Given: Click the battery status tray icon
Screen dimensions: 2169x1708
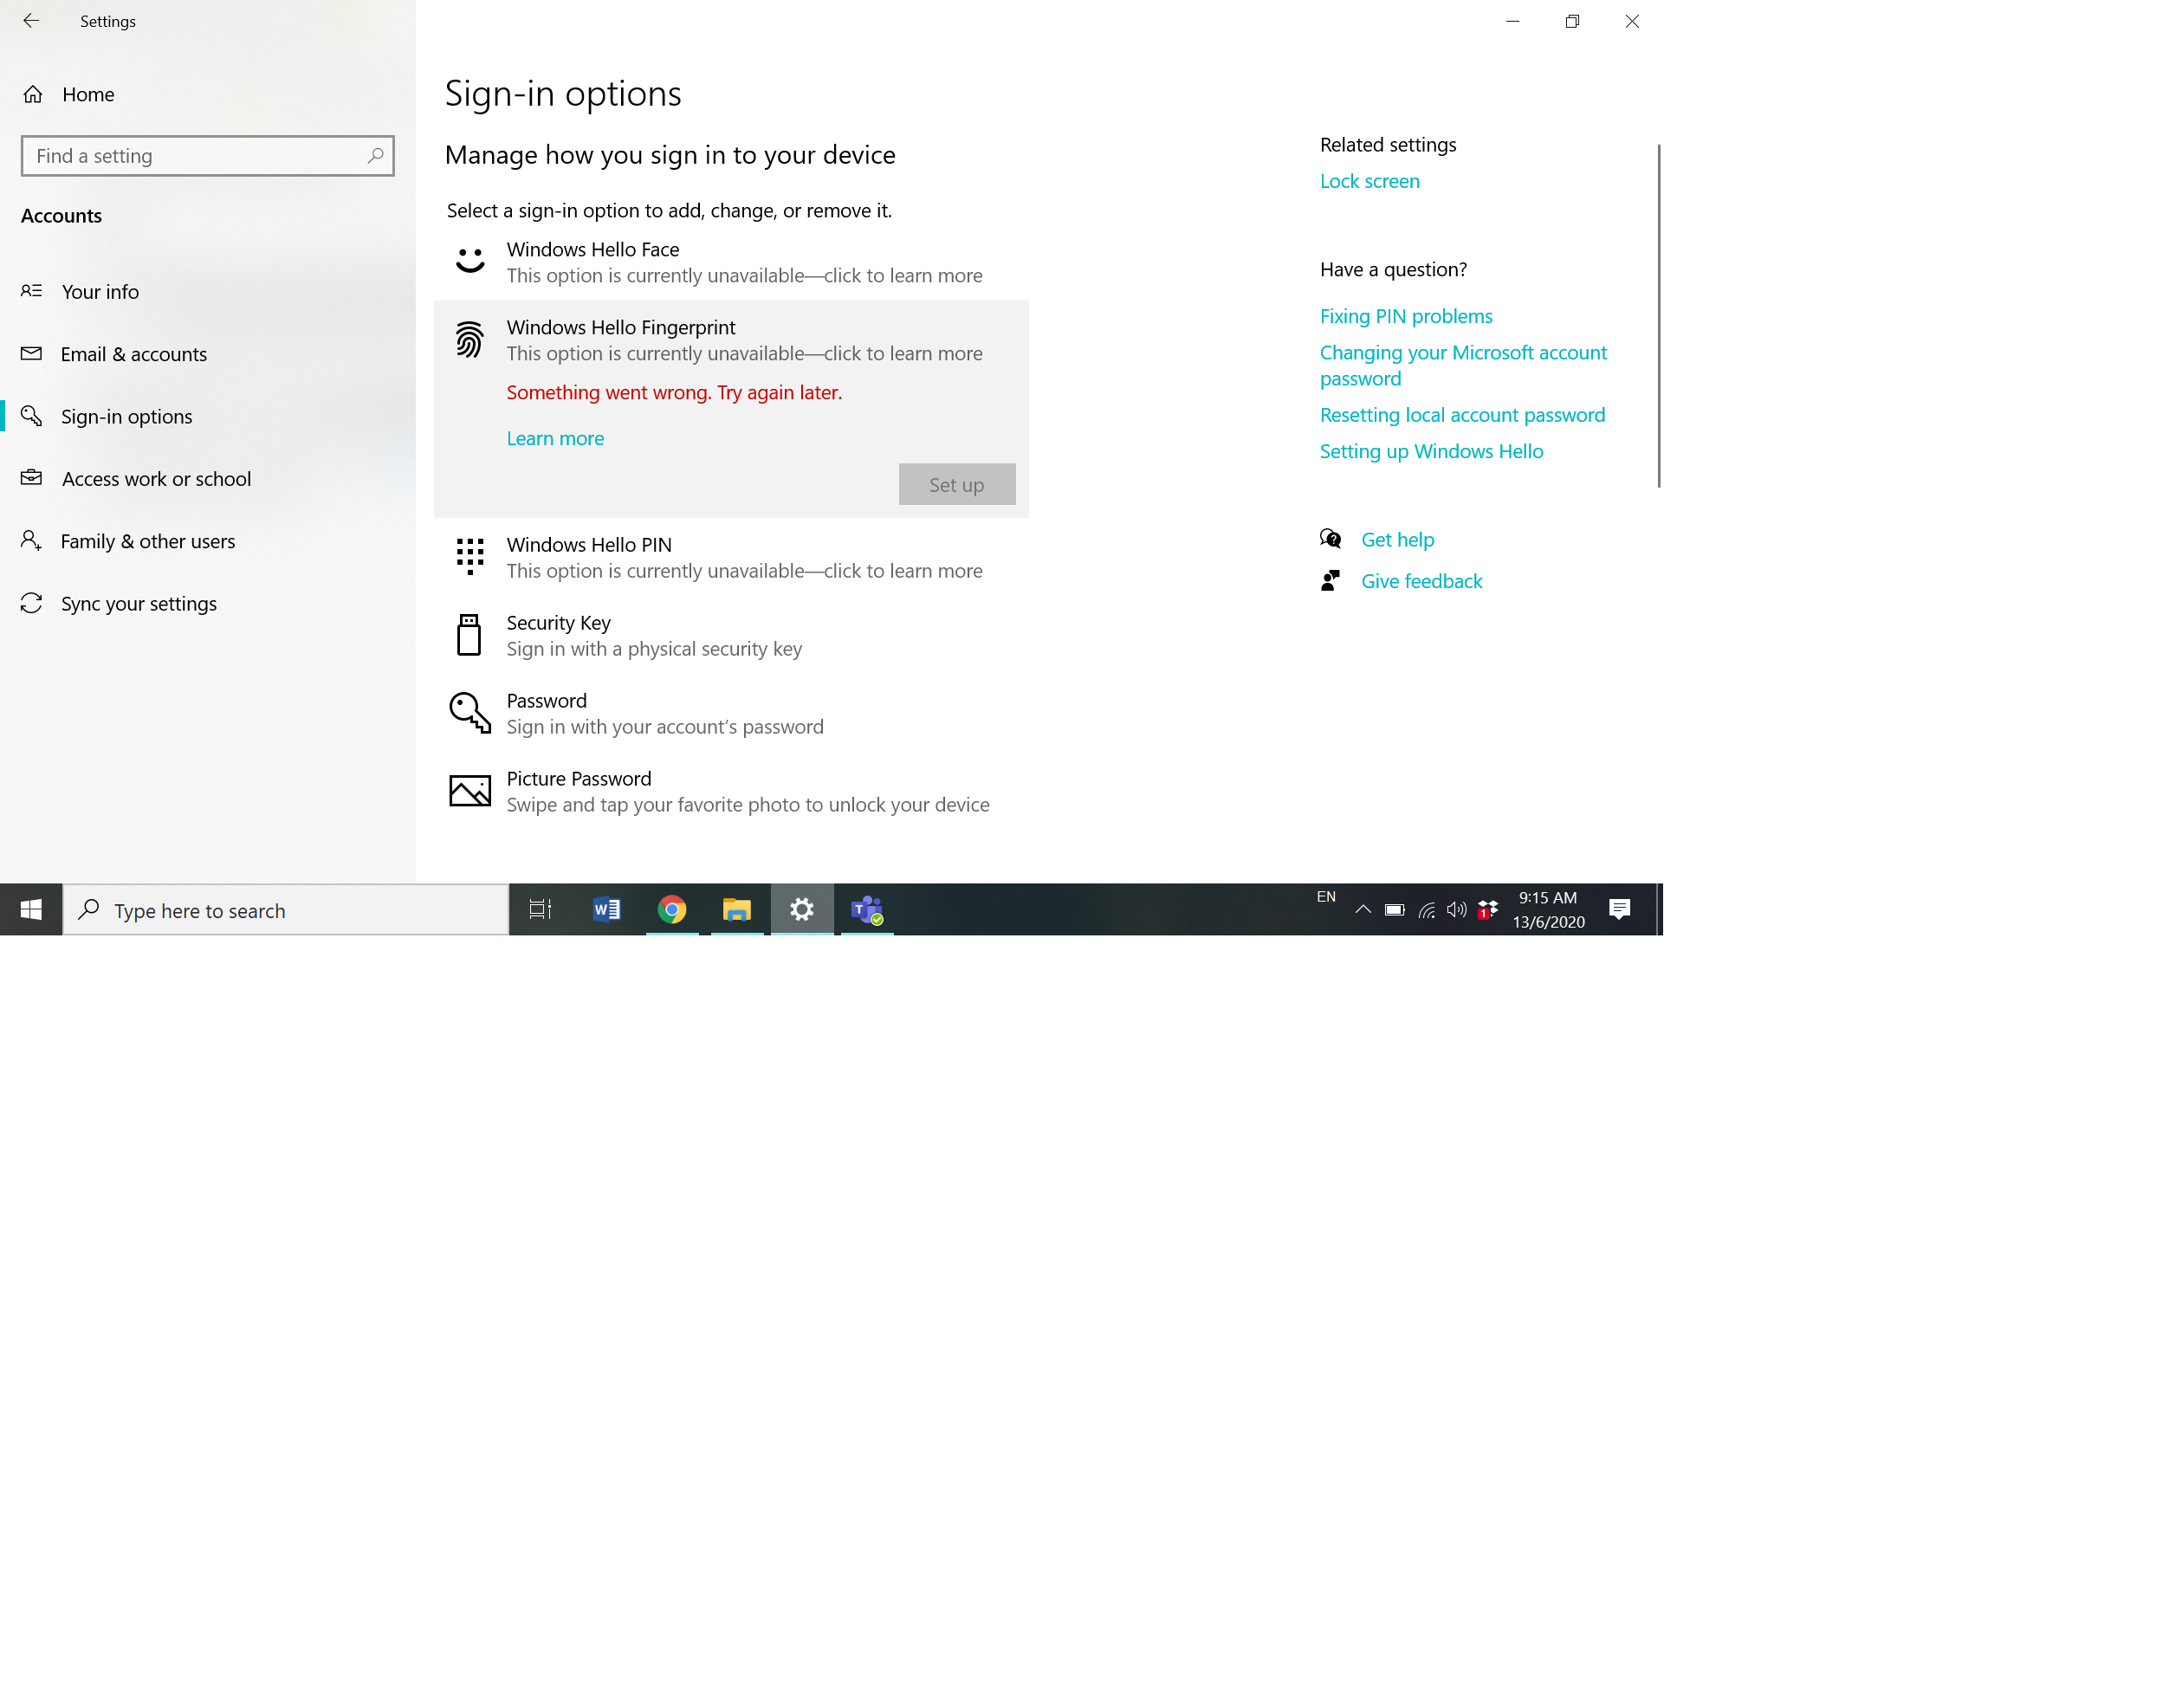Looking at the screenshot, I should pyautogui.click(x=1394, y=910).
